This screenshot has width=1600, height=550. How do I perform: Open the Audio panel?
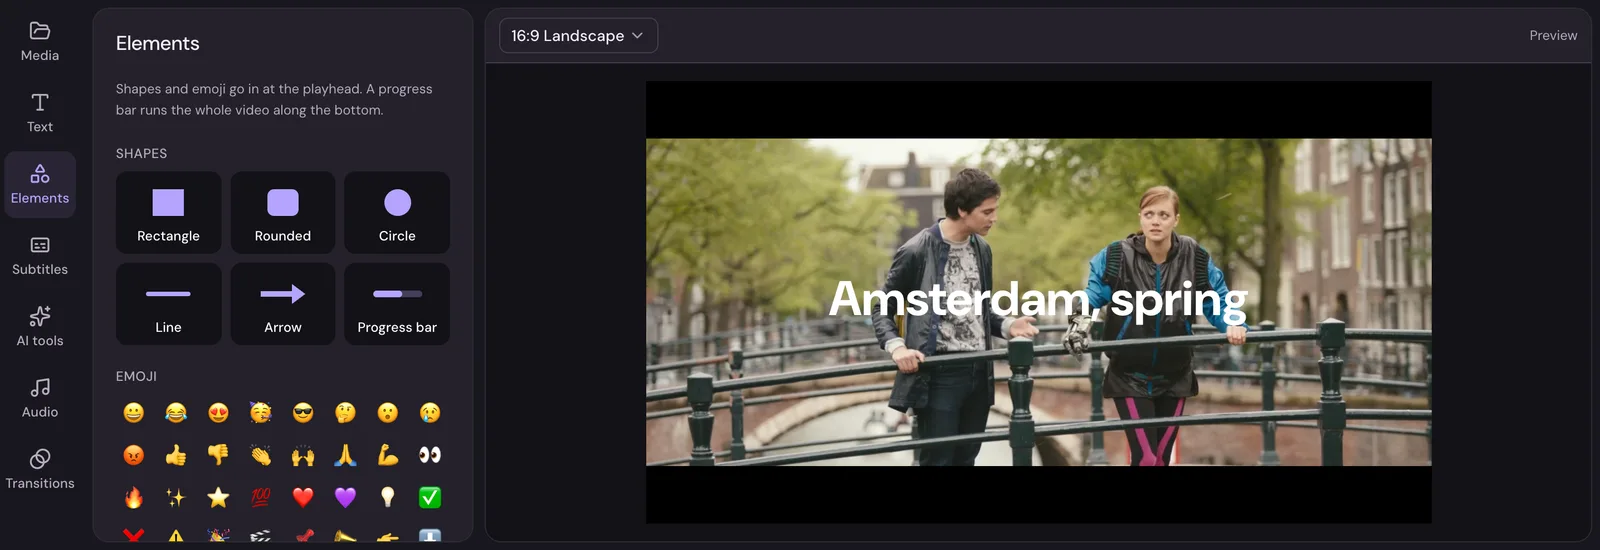click(40, 398)
